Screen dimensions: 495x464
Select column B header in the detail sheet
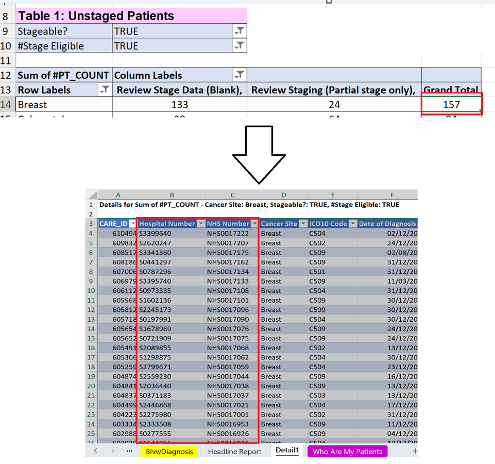[172, 195]
